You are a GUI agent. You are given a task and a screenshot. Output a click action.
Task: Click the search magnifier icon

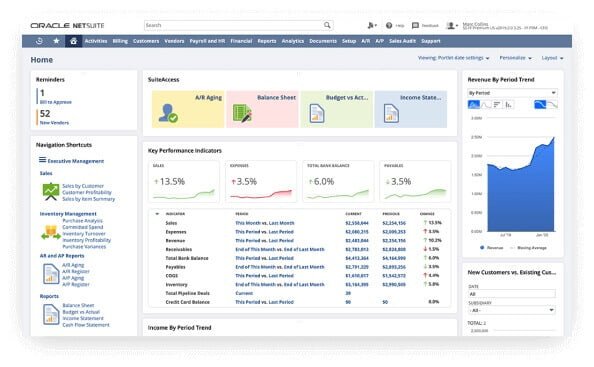327,25
